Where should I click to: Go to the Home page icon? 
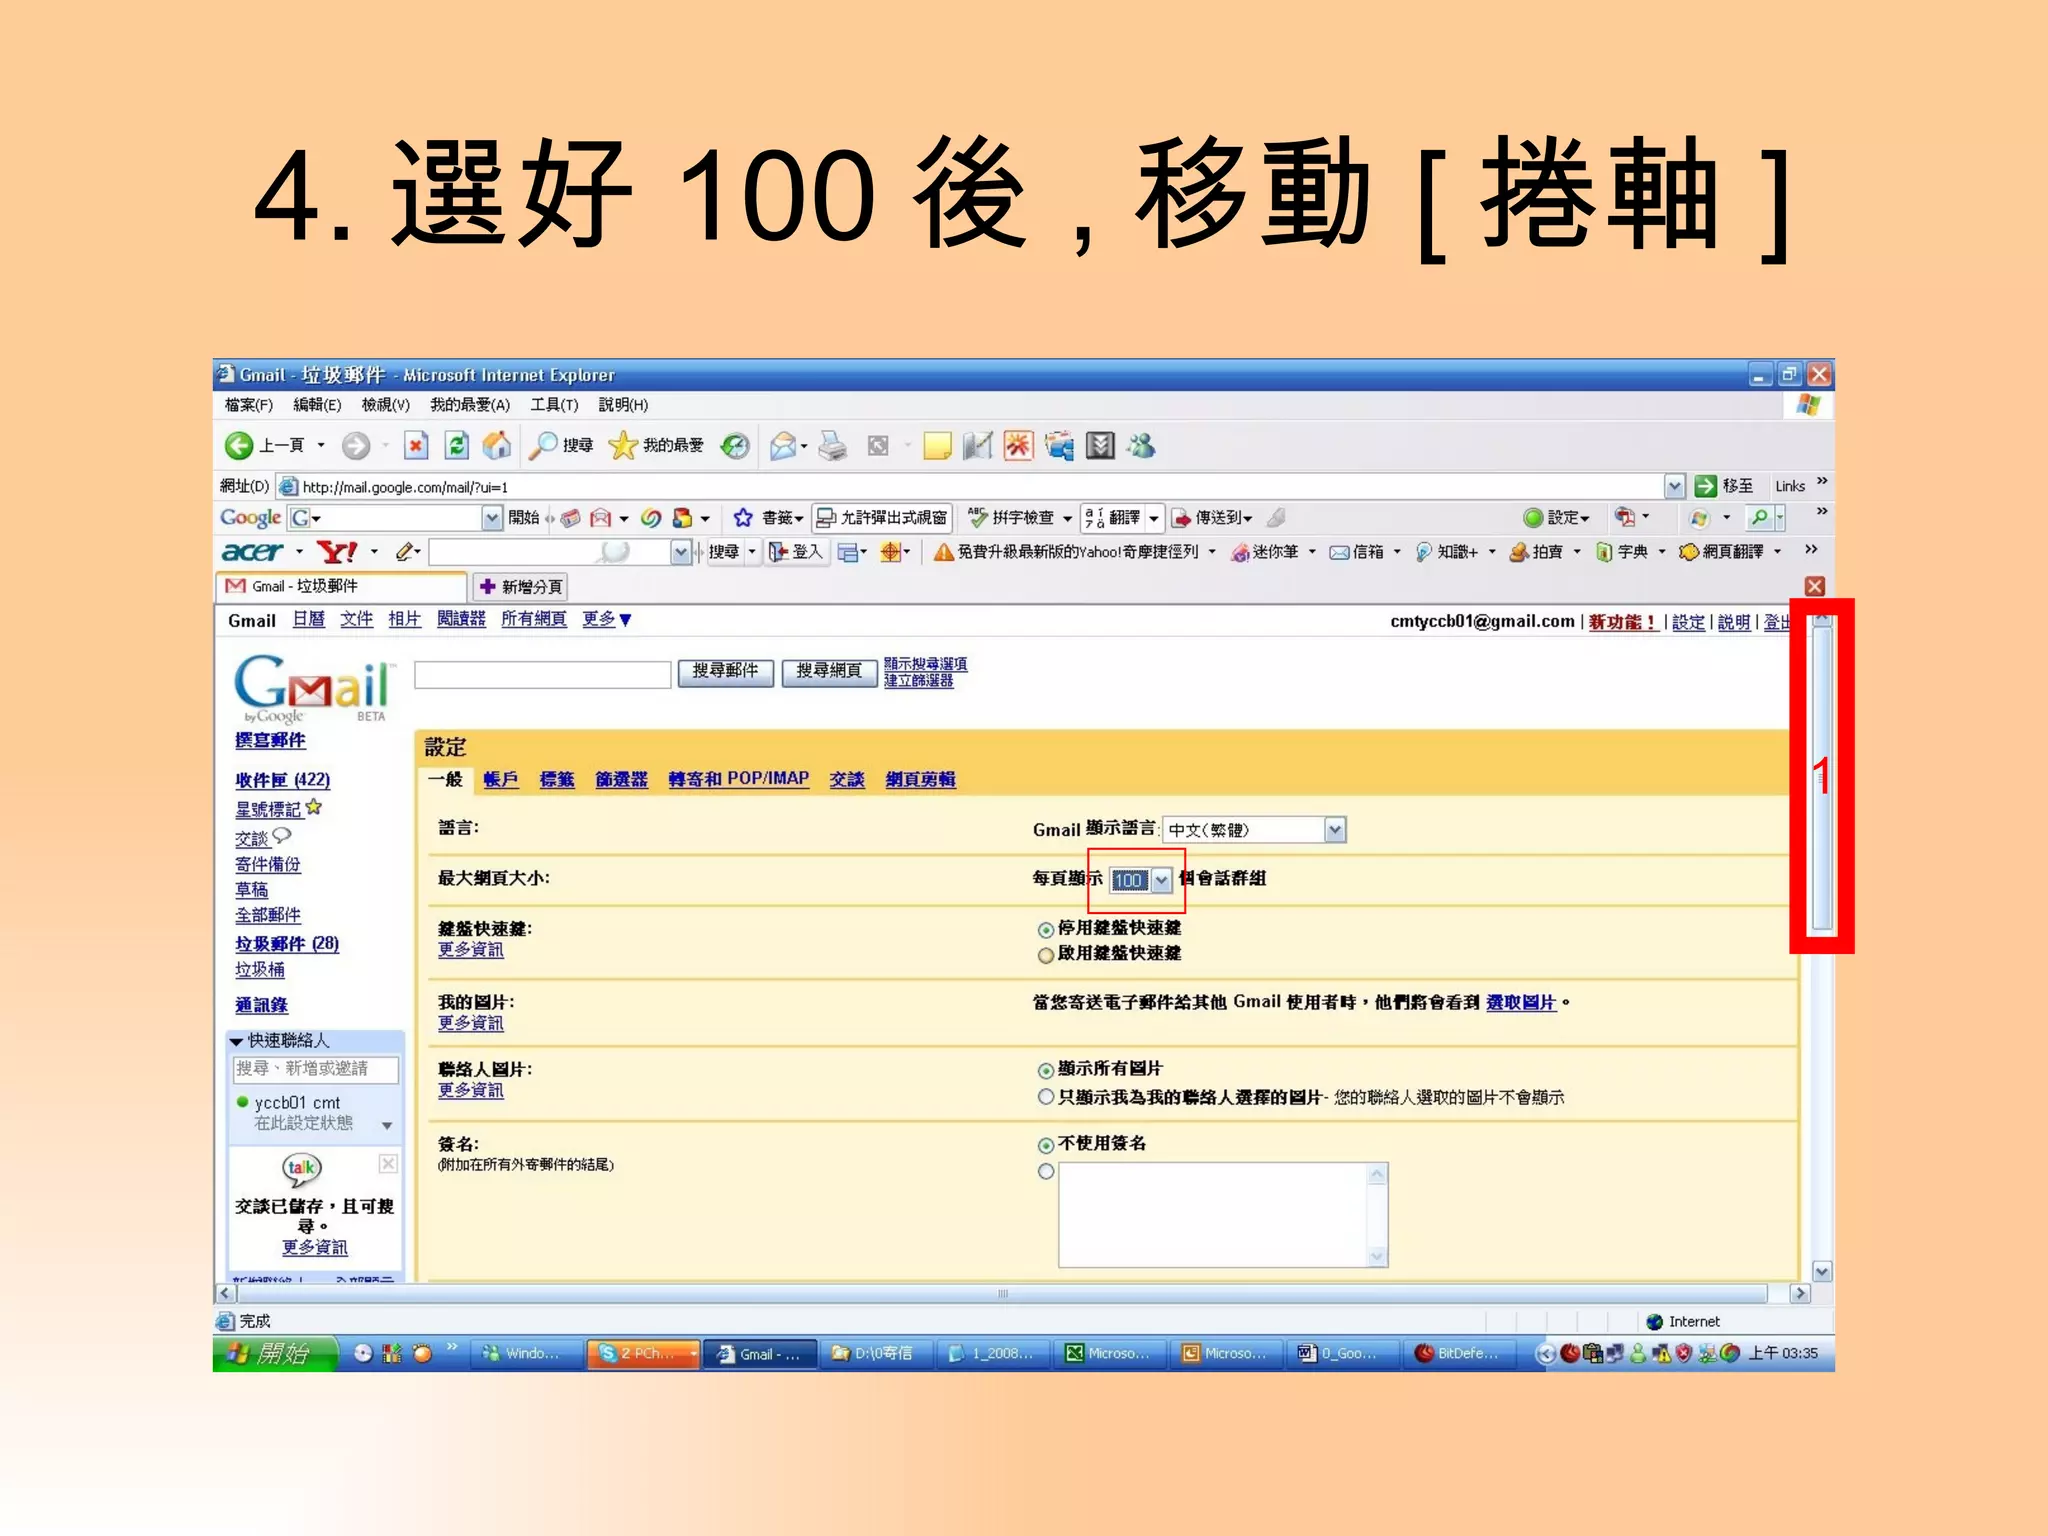pyautogui.click(x=497, y=445)
